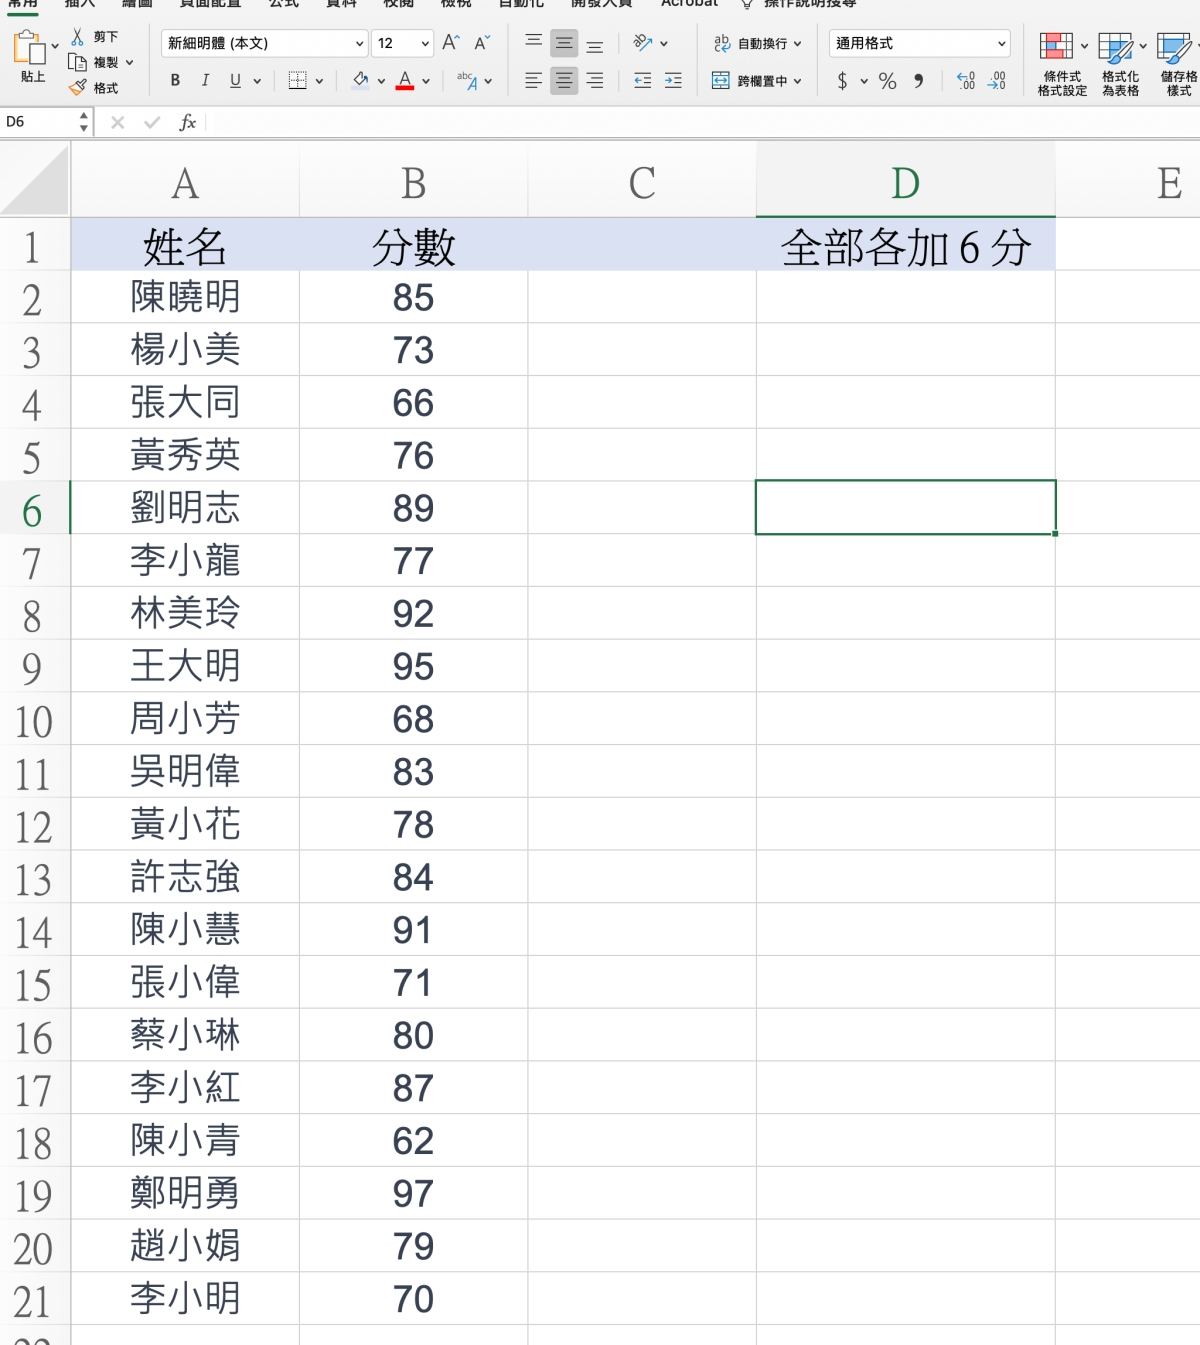Image resolution: width=1200 pixels, height=1345 pixels.
Task: Click the currency dollar sign format icon
Action: click(843, 80)
